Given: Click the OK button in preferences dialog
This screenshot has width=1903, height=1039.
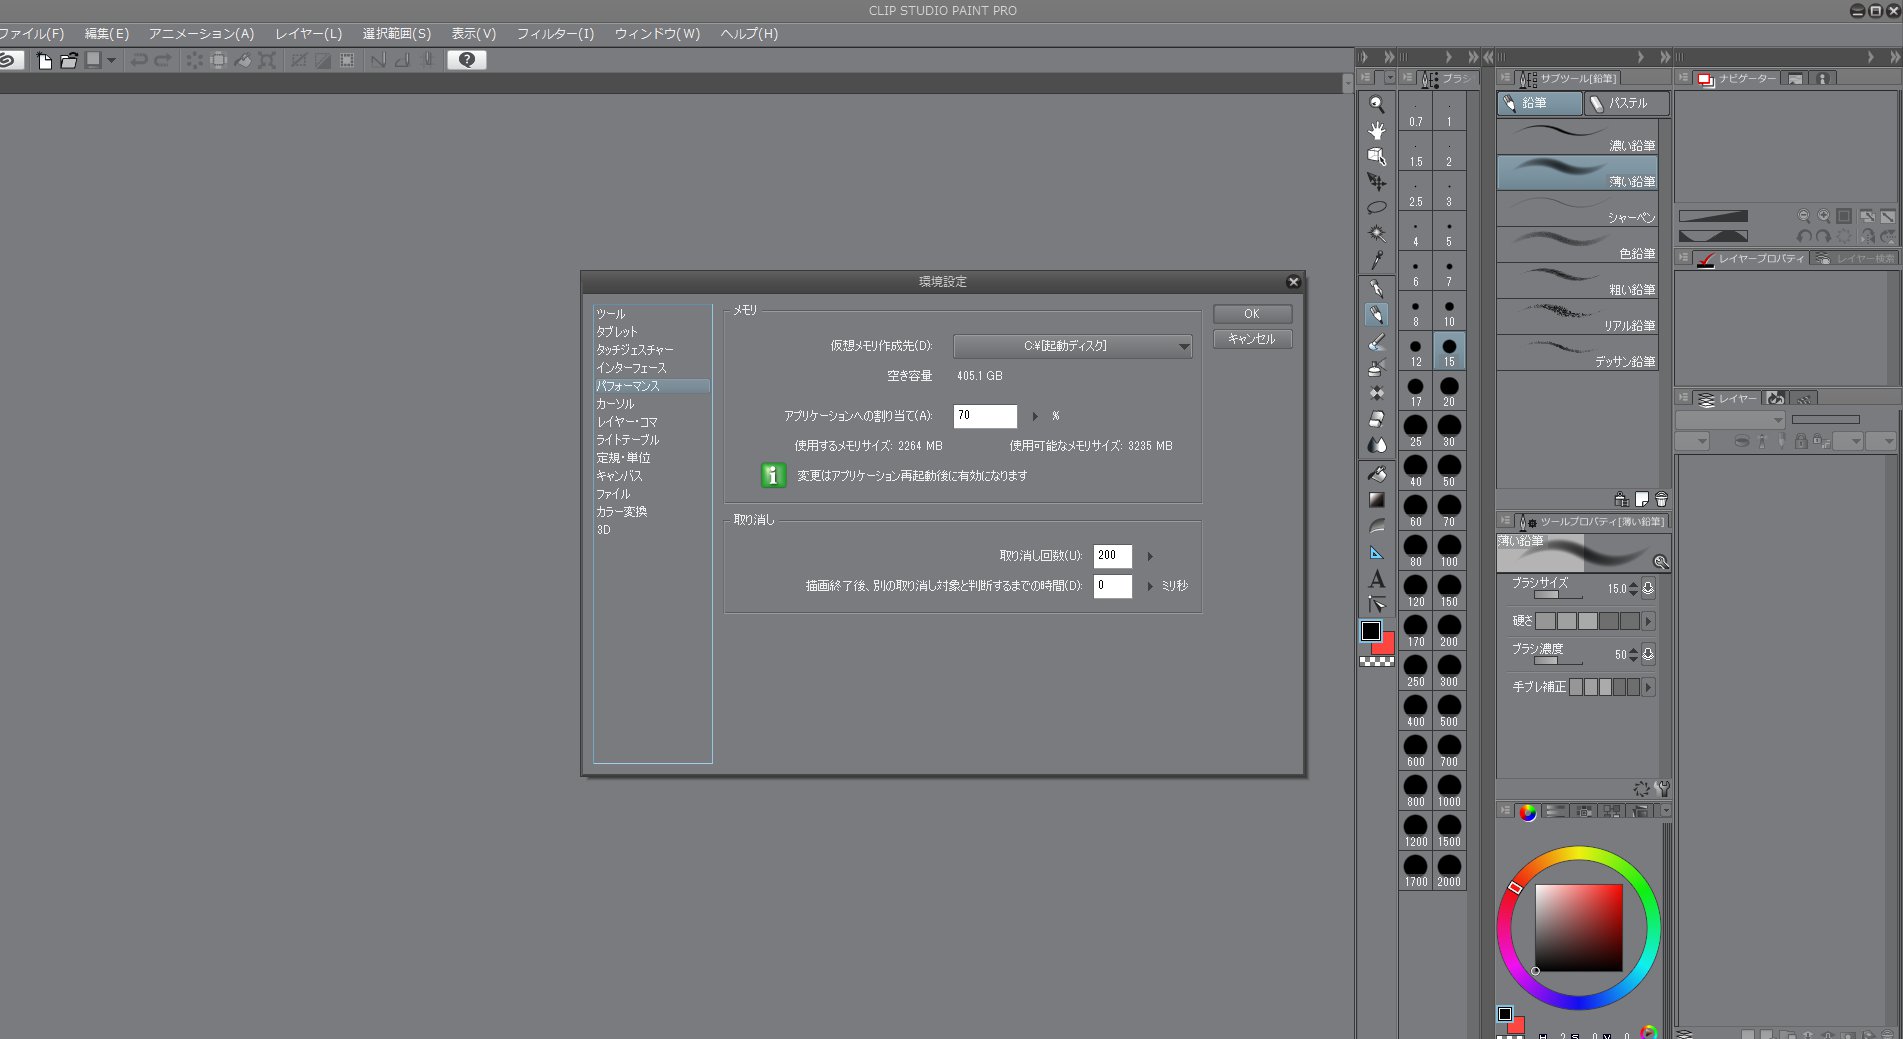Looking at the screenshot, I should tap(1252, 314).
